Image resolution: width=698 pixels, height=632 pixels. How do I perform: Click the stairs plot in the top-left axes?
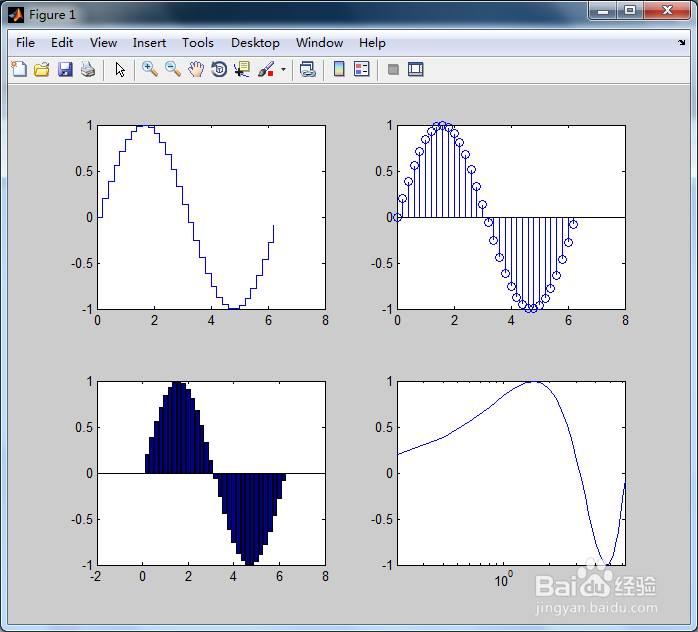(211, 217)
